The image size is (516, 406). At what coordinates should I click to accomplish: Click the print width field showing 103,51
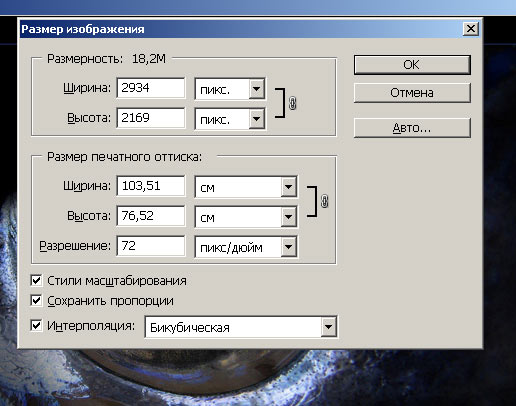pyautogui.click(x=151, y=186)
